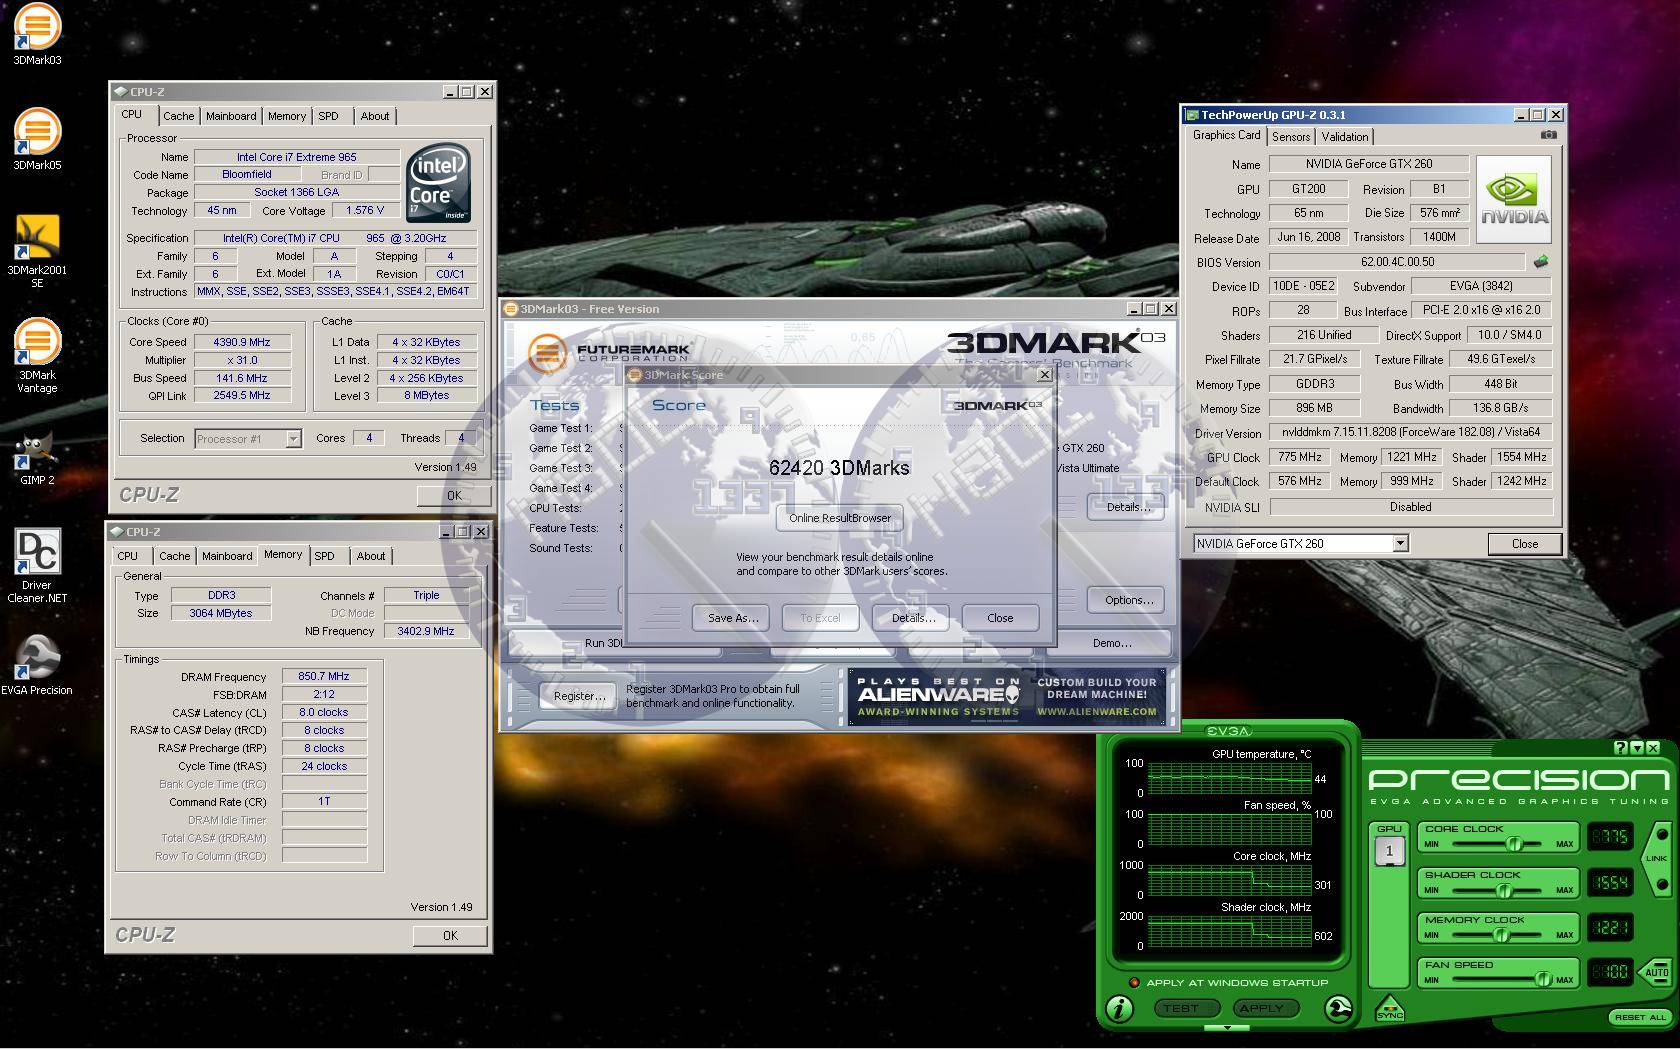Click the Options button in 3DMark03
The width and height of the screenshot is (1680, 1050).
tap(1129, 600)
